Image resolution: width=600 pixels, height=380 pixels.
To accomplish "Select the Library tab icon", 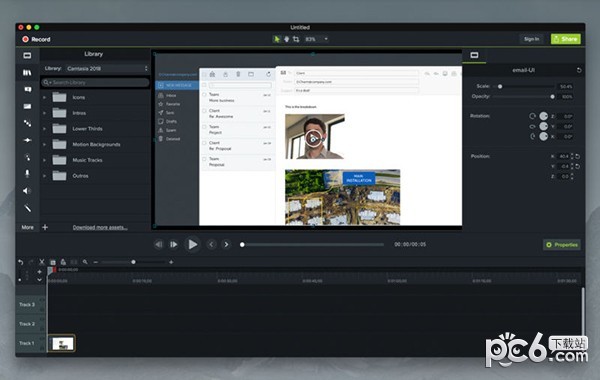I will click(27, 72).
